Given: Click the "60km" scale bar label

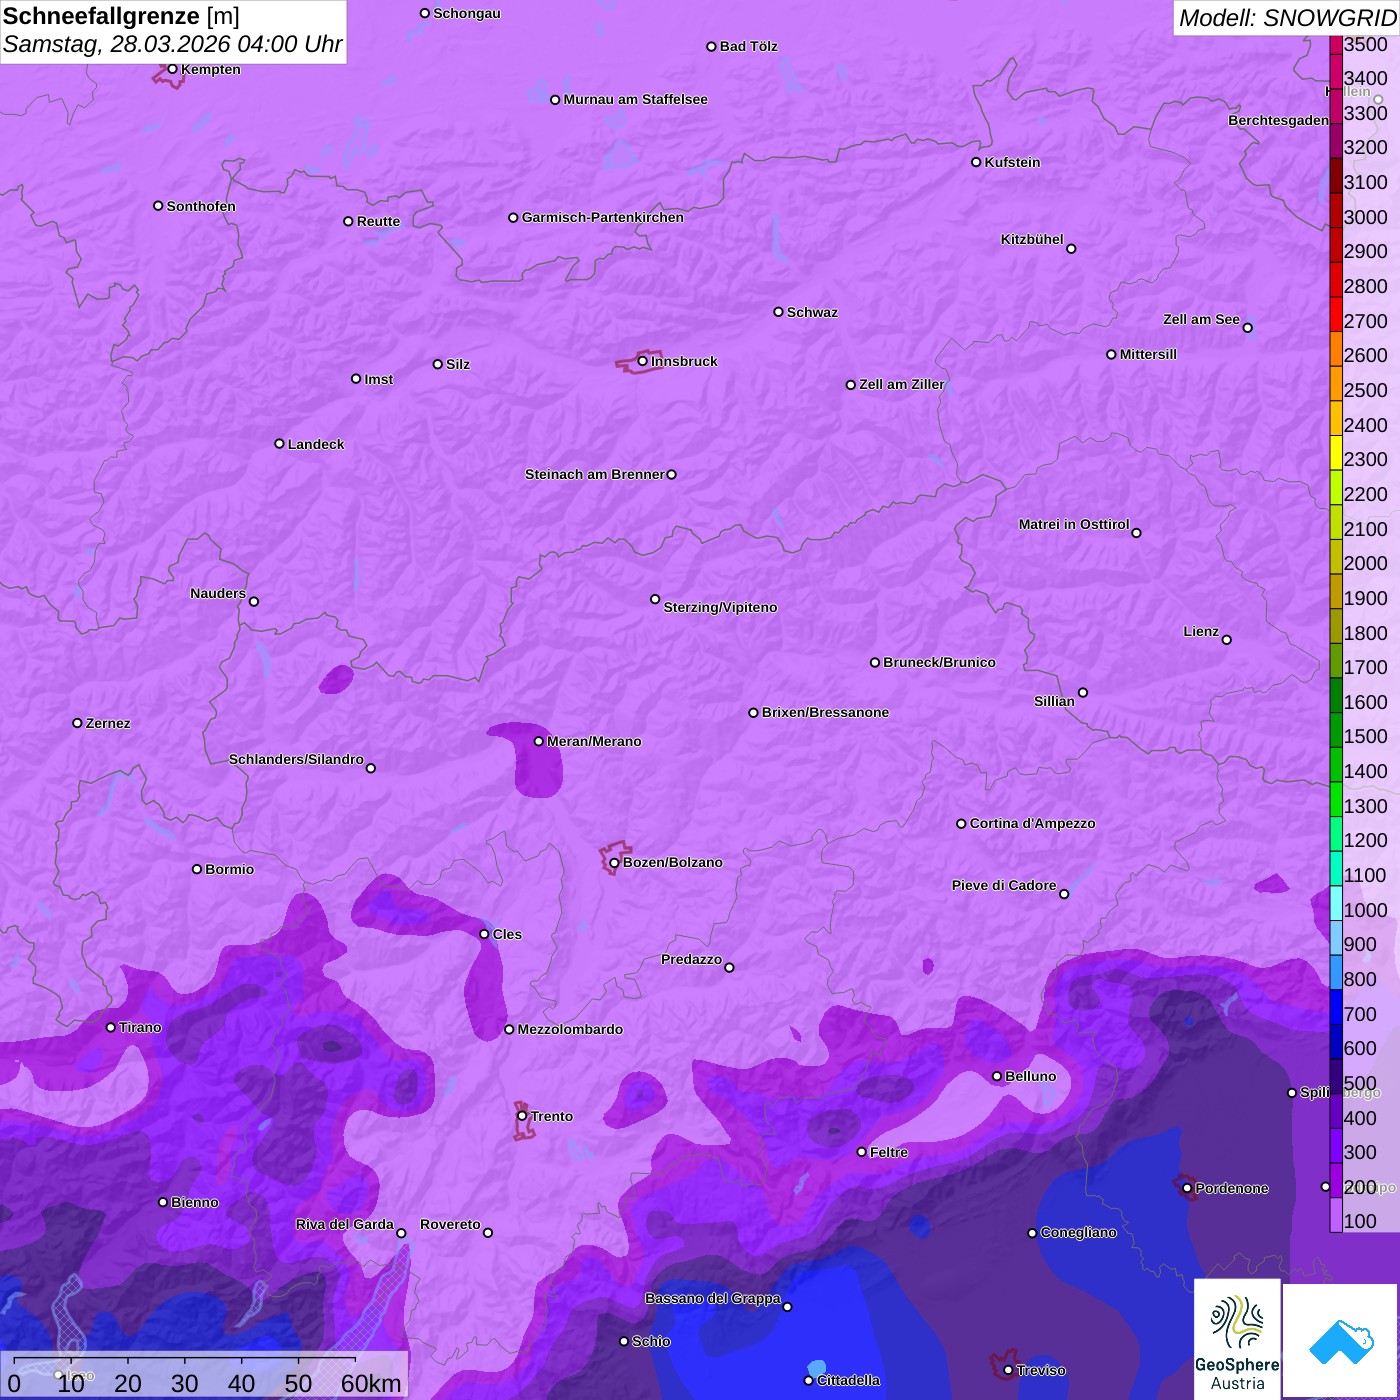Looking at the screenshot, I should (371, 1383).
